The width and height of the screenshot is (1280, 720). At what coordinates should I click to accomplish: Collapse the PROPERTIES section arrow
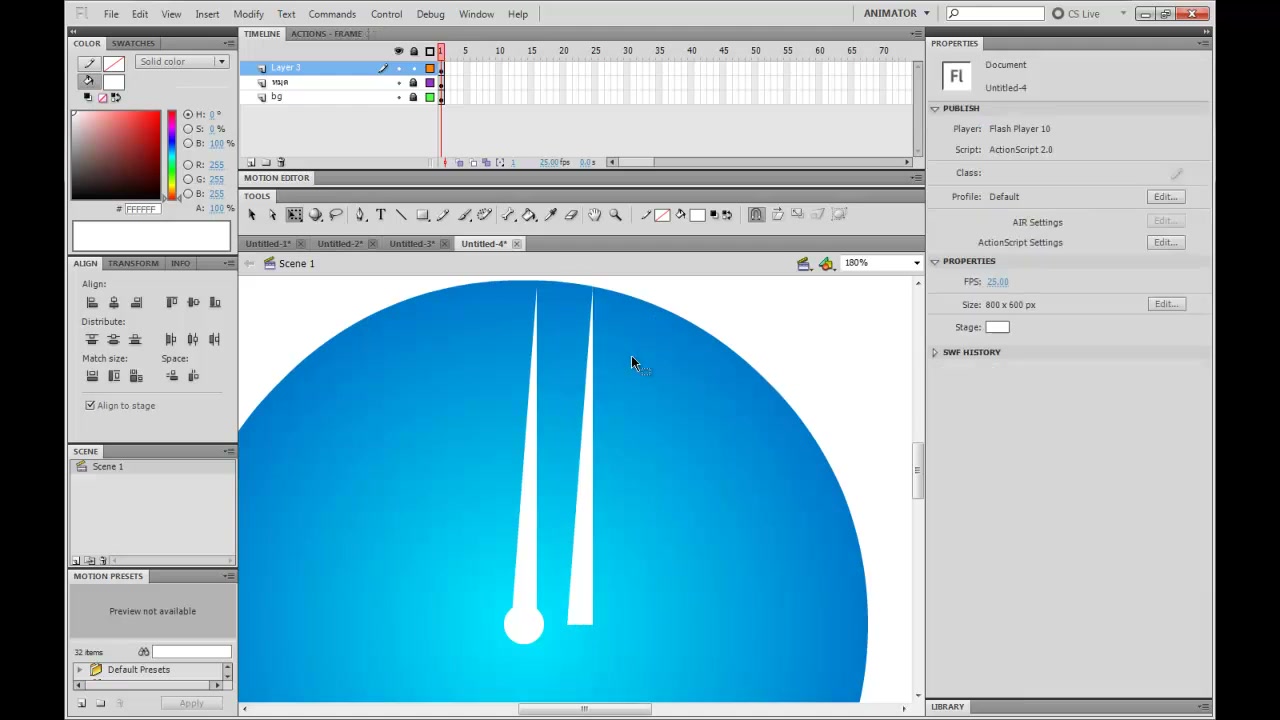935,261
